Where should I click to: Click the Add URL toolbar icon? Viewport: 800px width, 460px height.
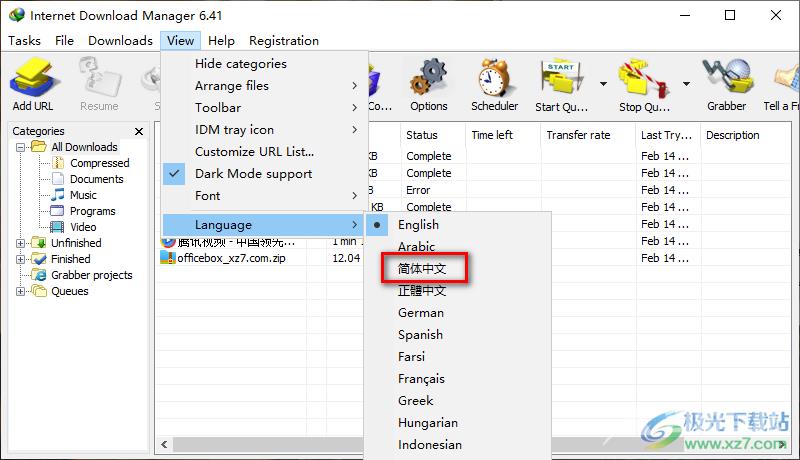coord(34,78)
